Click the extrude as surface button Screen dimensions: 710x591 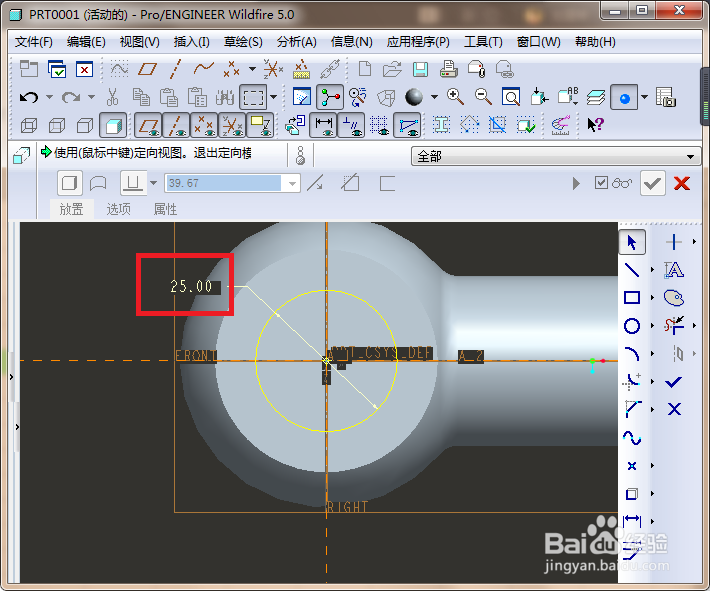pos(98,183)
